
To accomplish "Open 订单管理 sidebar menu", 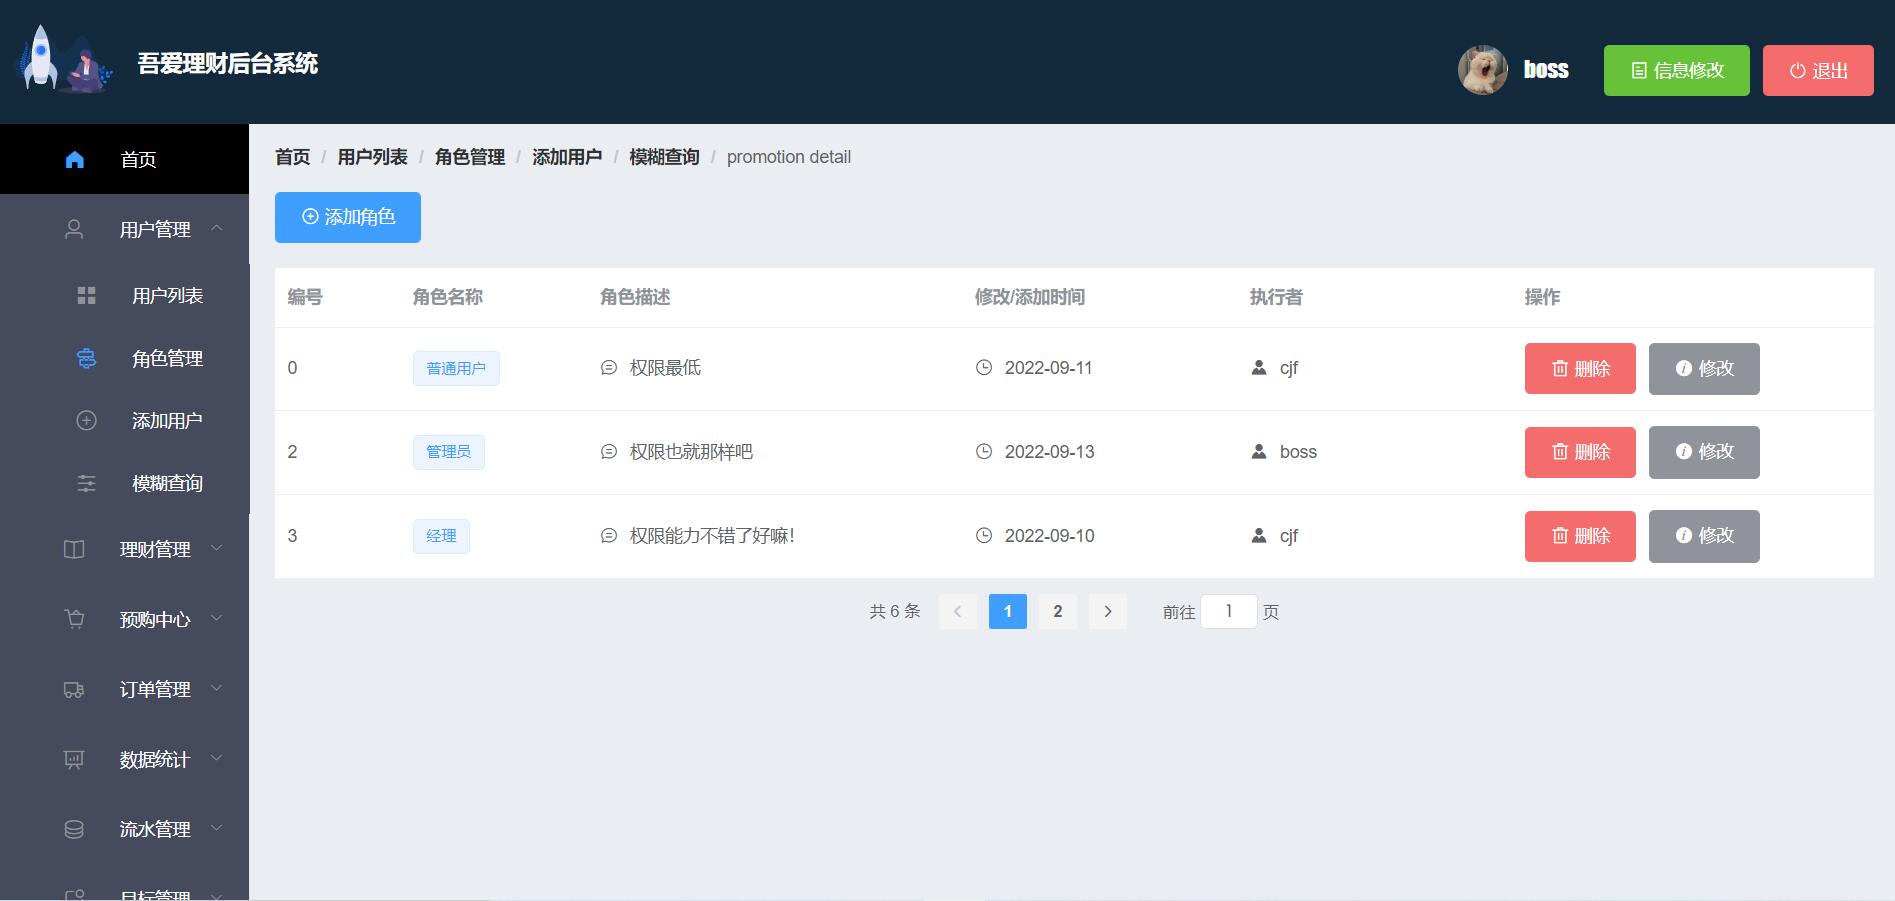I will [x=124, y=689].
